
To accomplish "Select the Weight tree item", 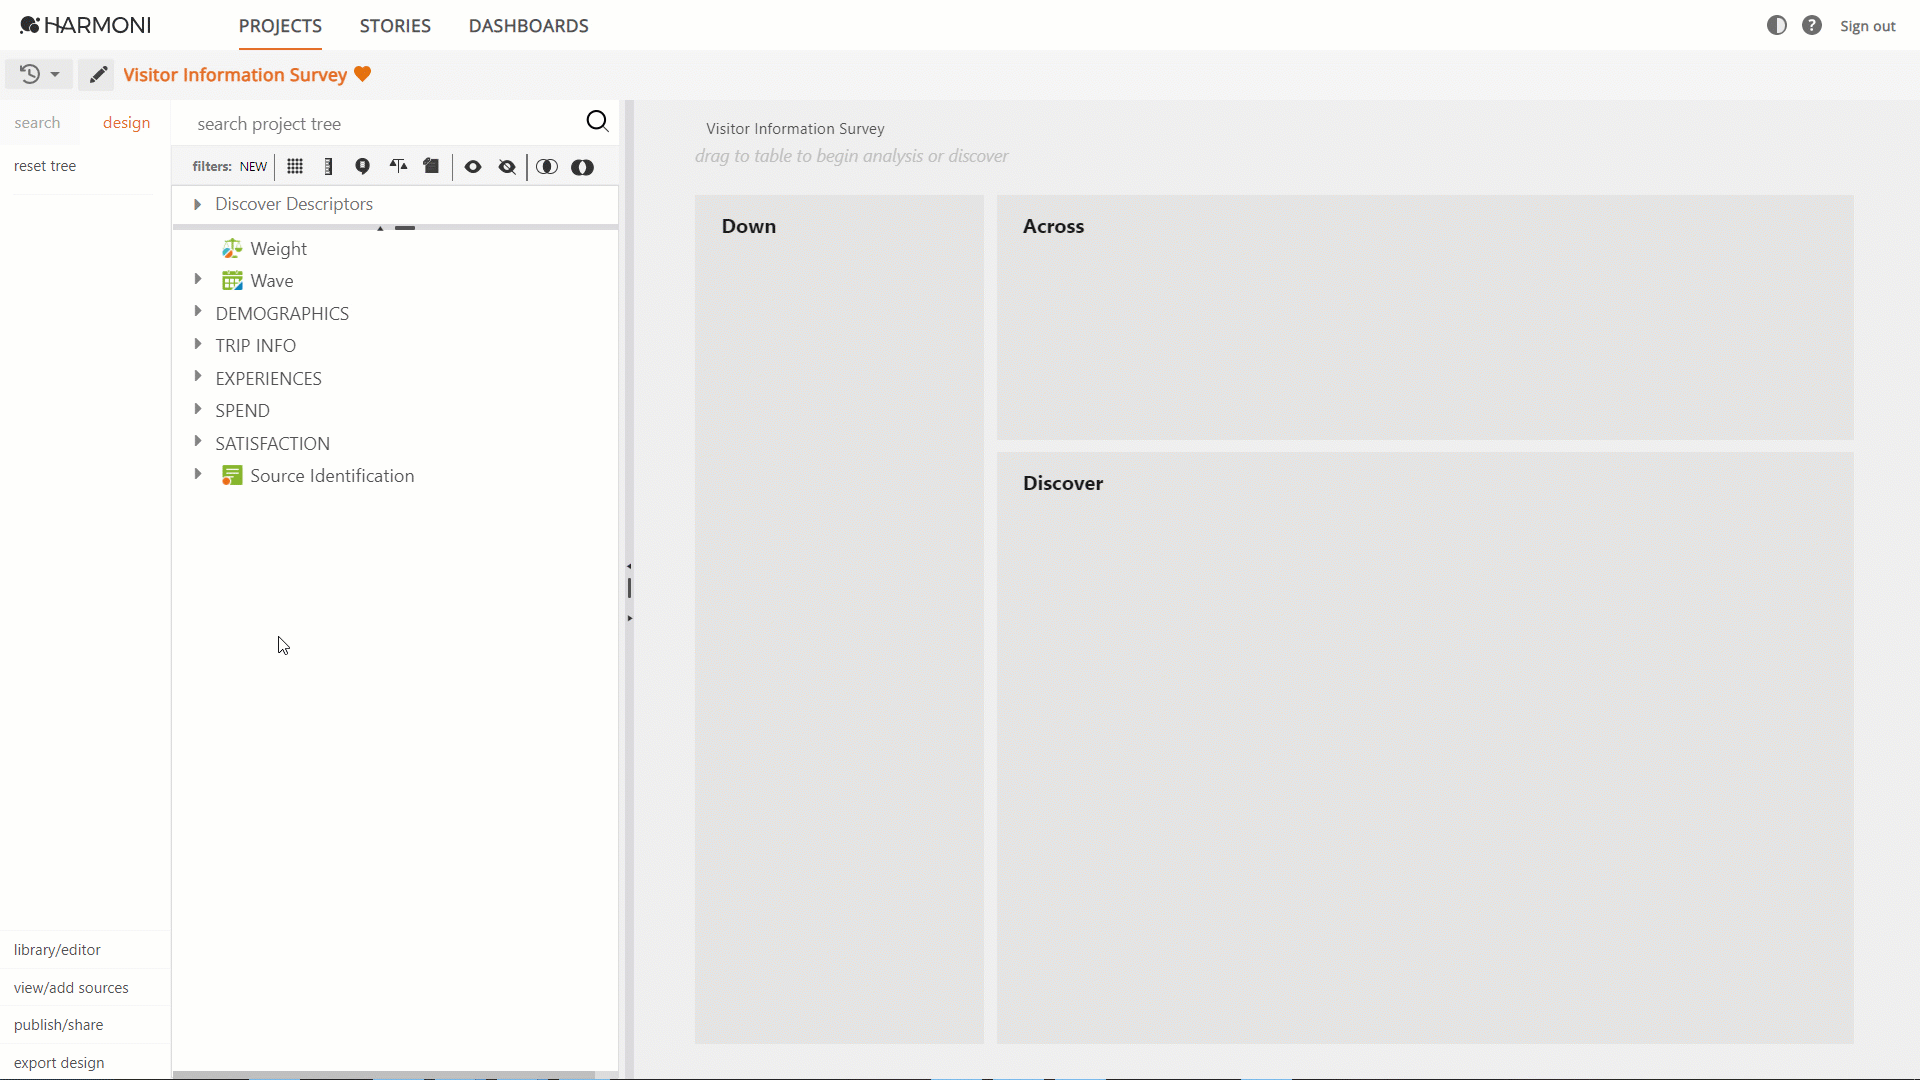I will 278,248.
